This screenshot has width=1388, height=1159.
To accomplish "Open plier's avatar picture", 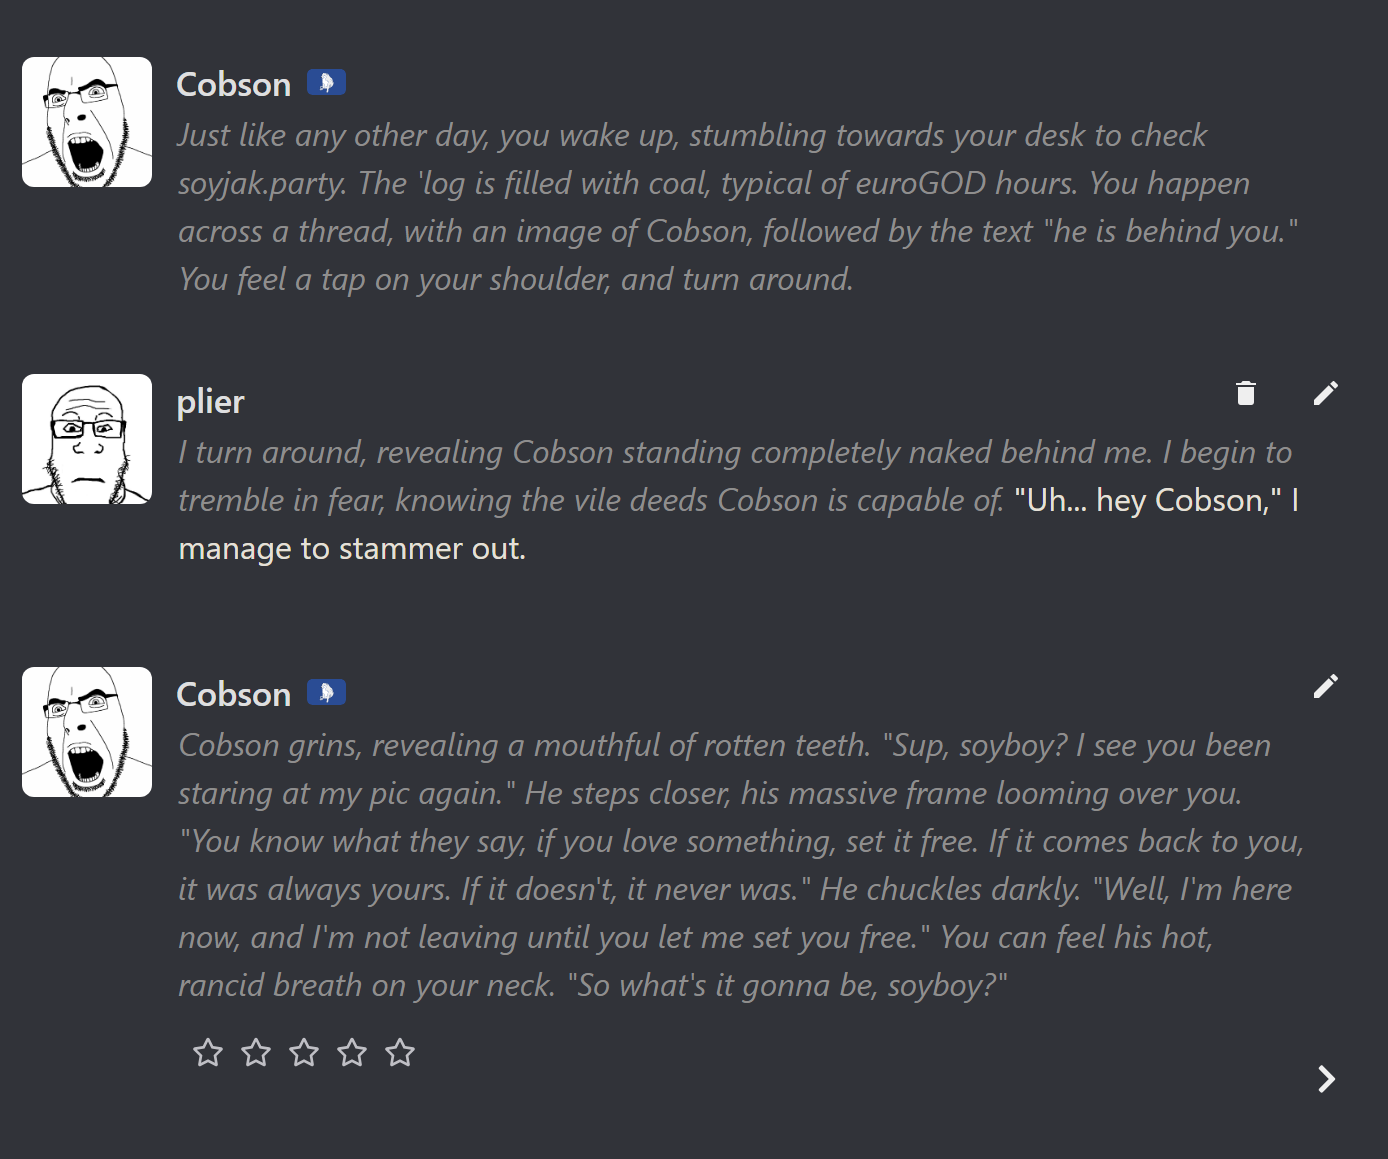I will (87, 439).
